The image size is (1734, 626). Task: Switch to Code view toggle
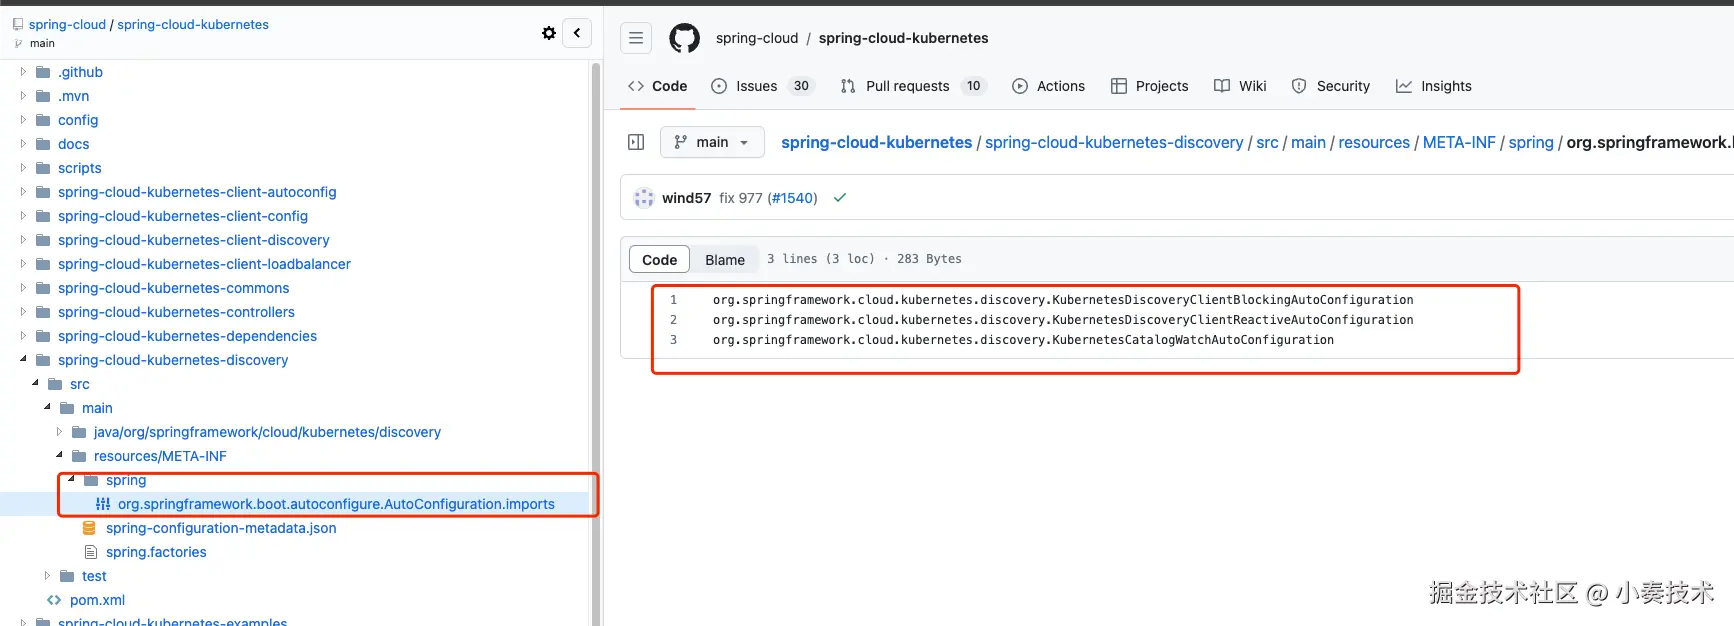pos(659,260)
